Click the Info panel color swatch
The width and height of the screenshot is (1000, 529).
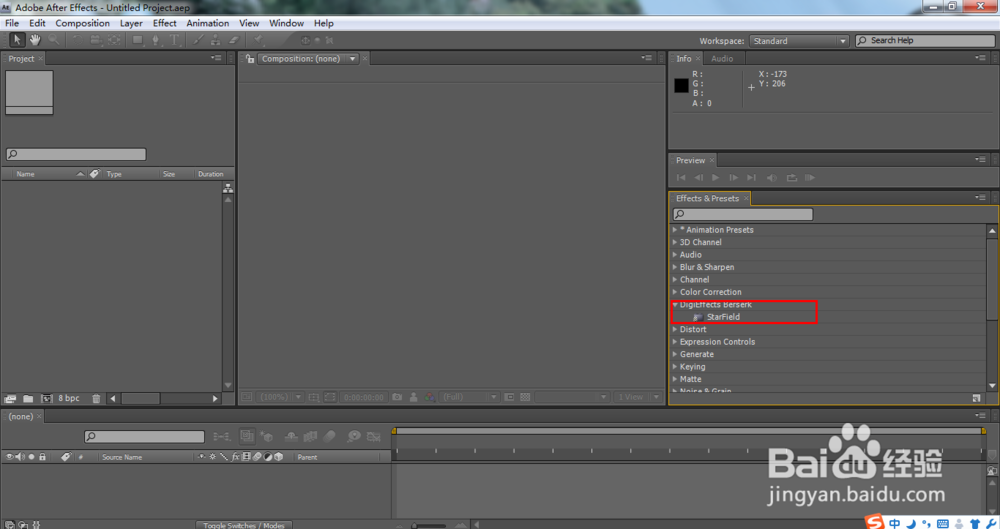pos(681,85)
